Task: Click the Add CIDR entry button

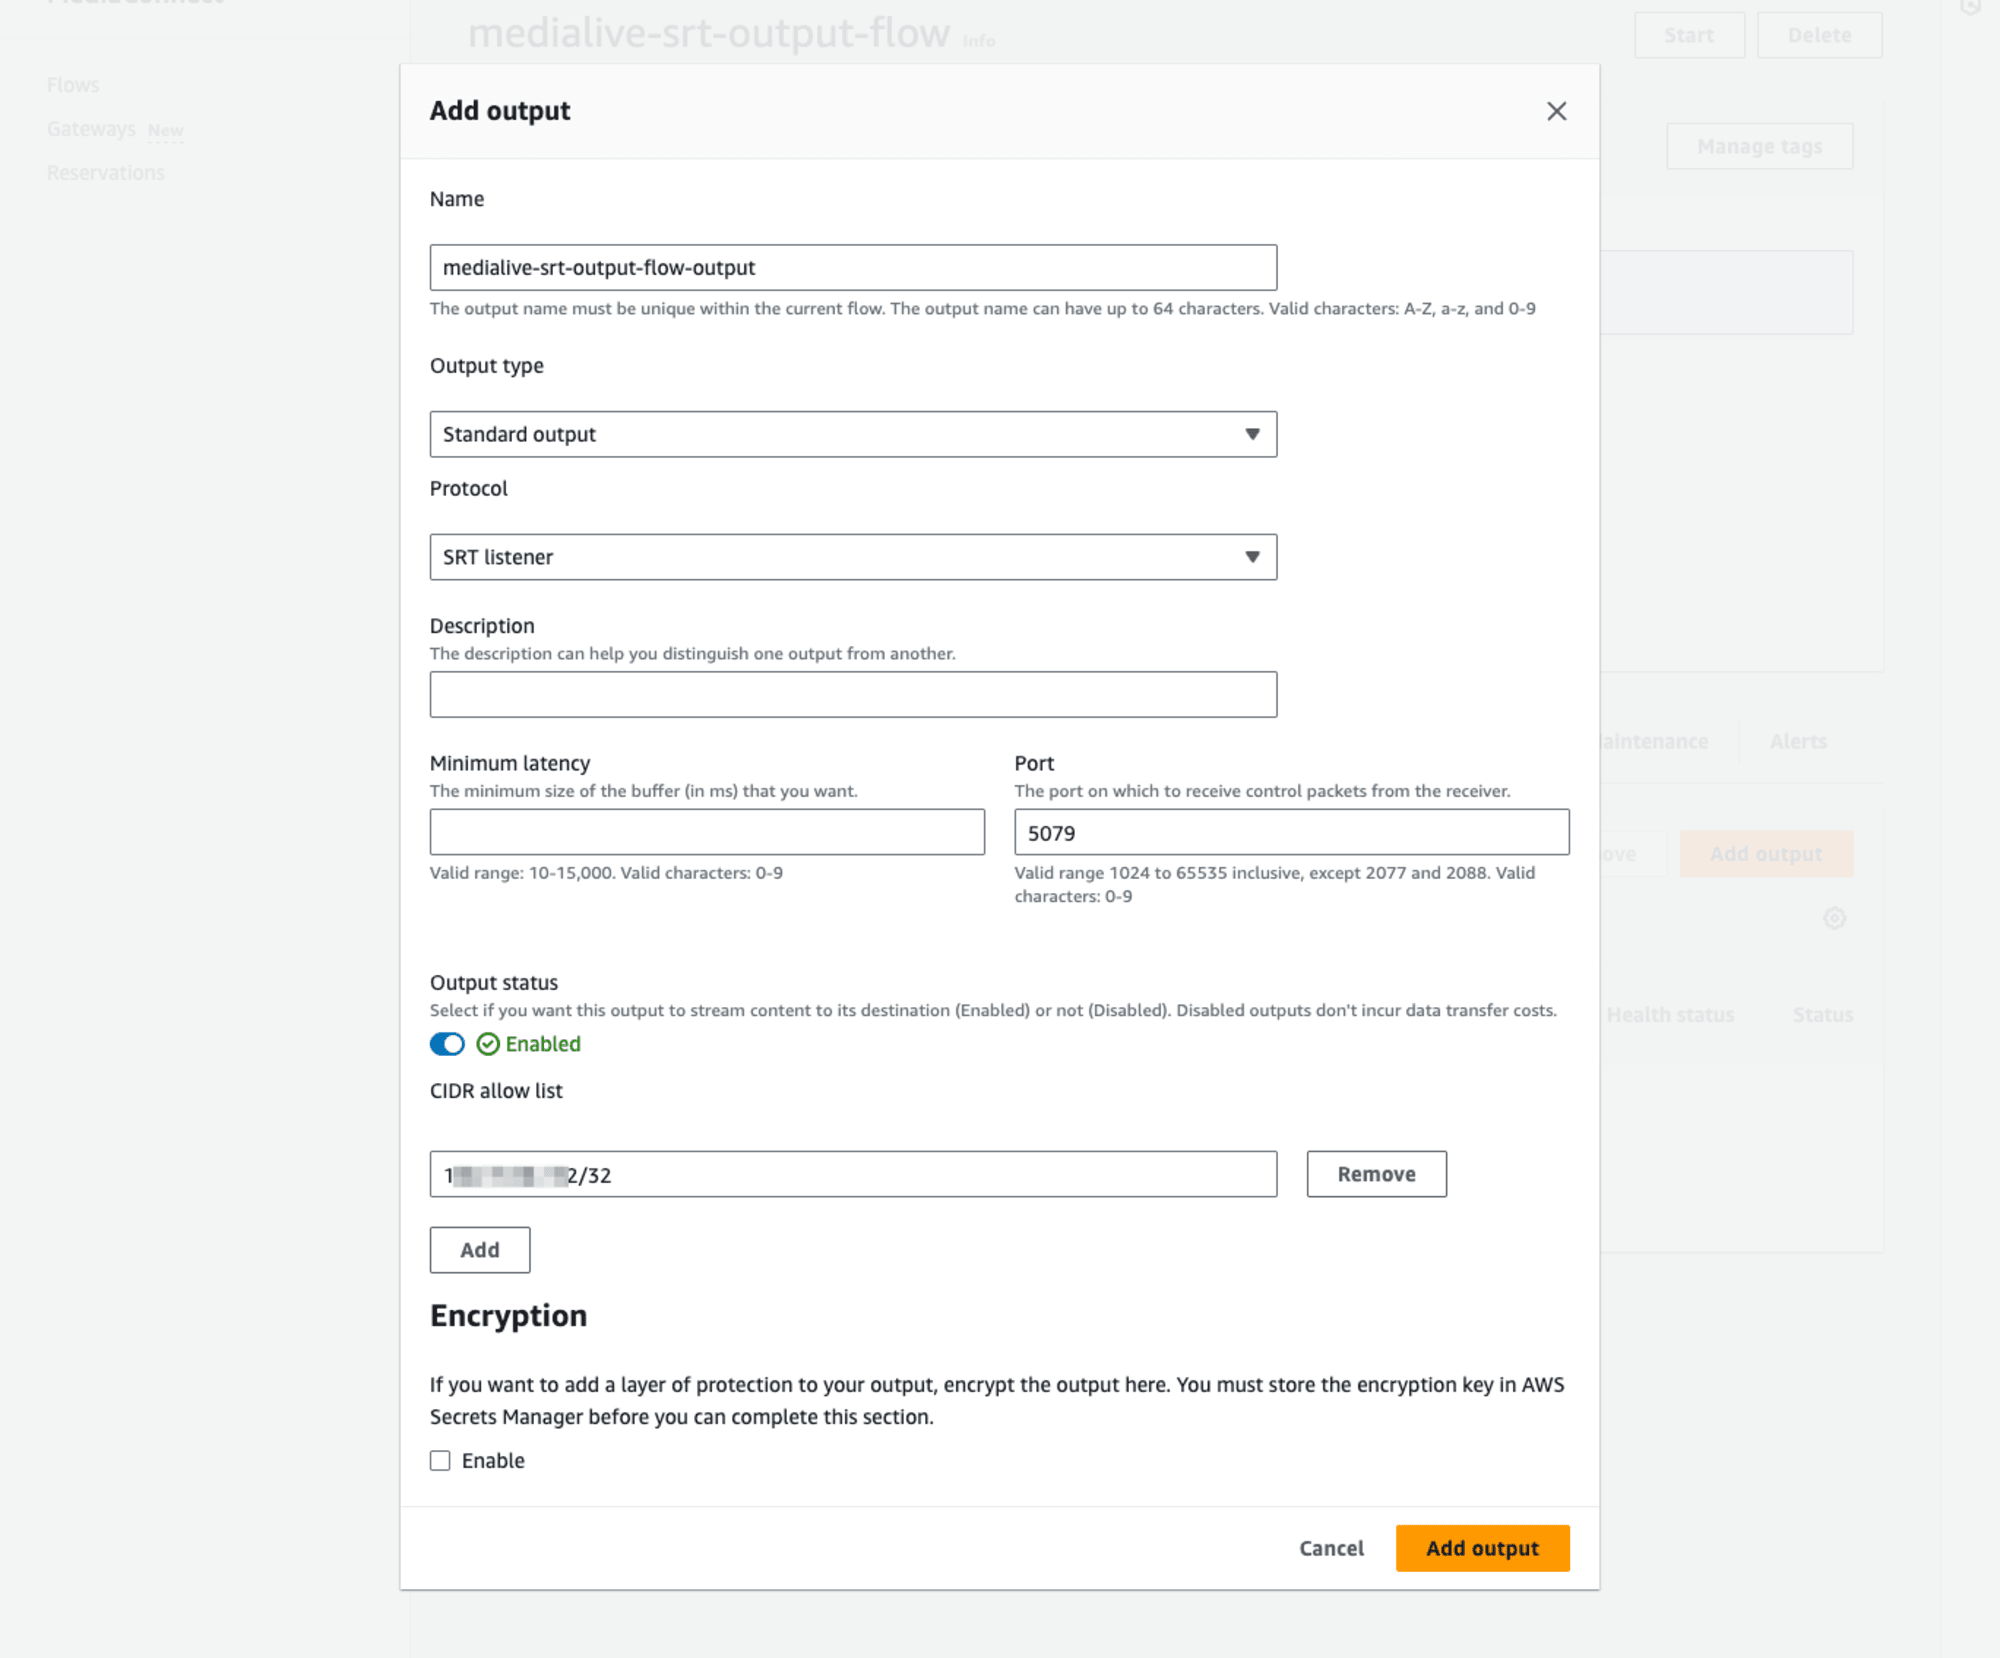Action: (x=480, y=1249)
